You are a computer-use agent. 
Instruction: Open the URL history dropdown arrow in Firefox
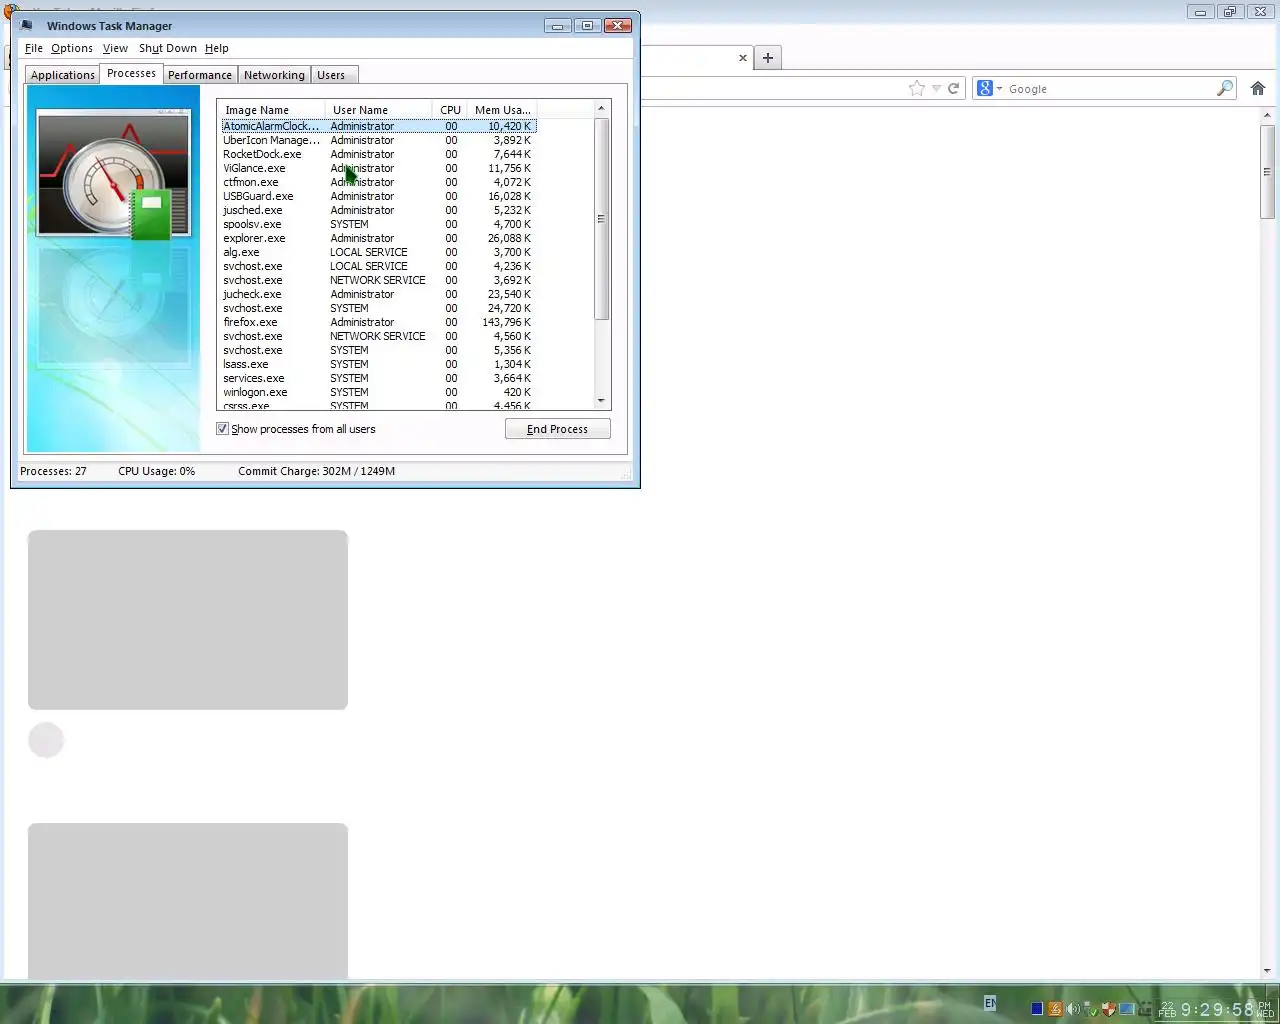(x=936, y=88)
